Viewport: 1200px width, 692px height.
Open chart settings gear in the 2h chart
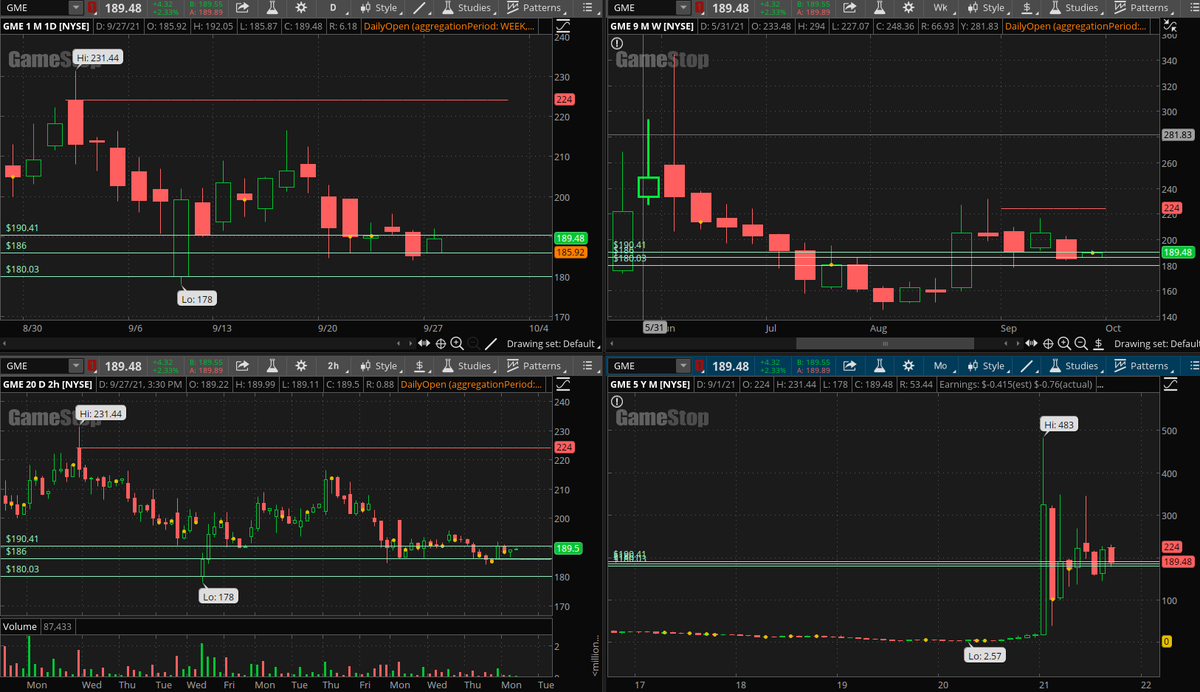tap(300, 366)
